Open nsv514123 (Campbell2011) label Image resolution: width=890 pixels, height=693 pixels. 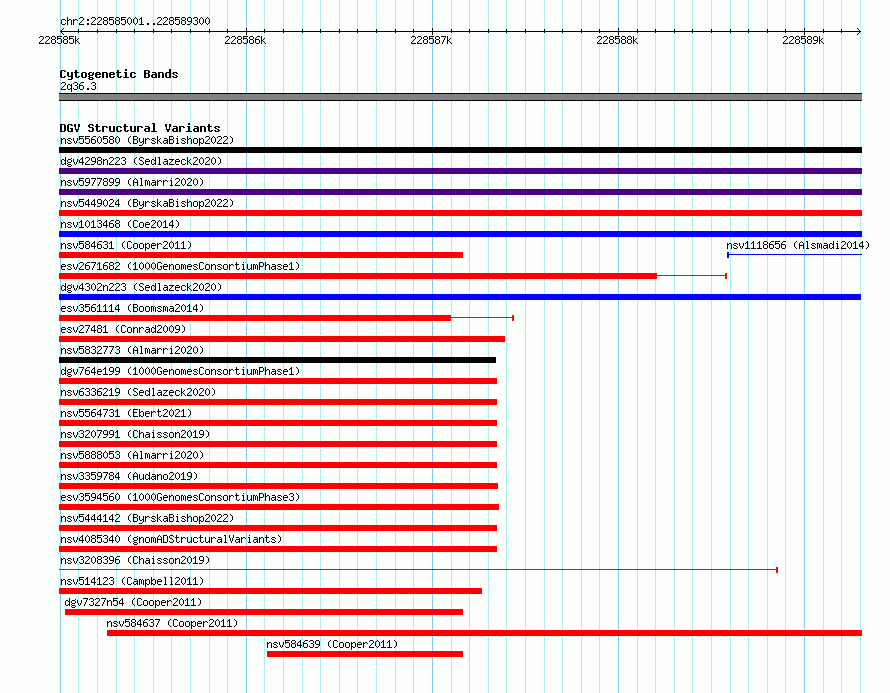132,581
